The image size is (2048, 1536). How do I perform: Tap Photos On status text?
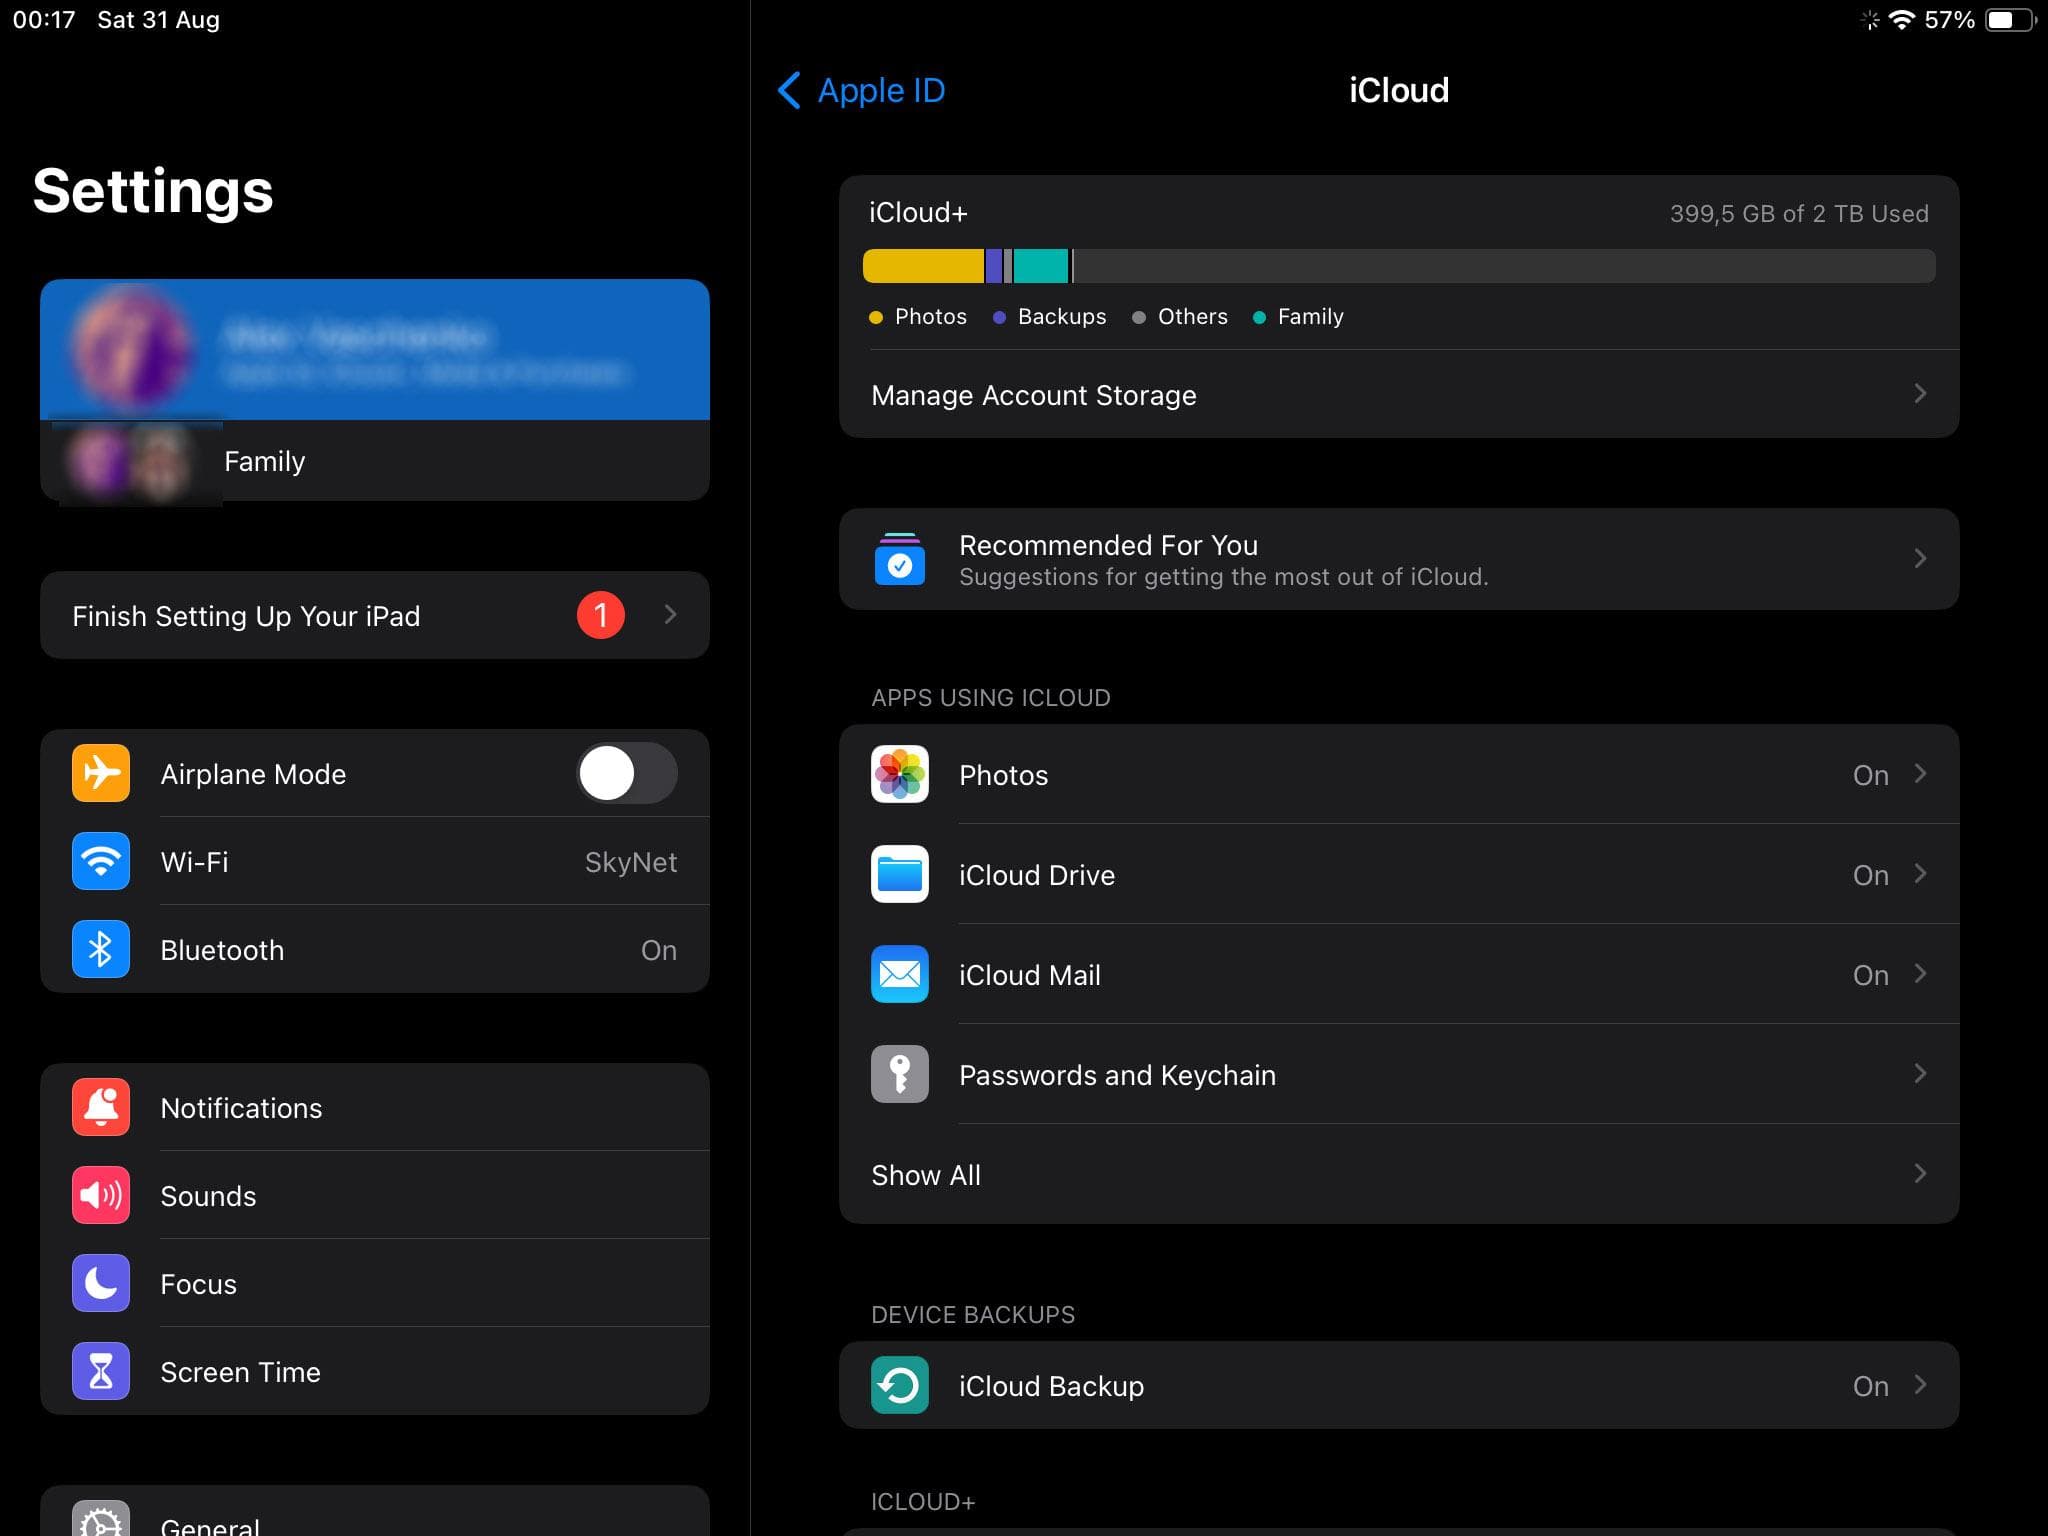pos(1871,775)
